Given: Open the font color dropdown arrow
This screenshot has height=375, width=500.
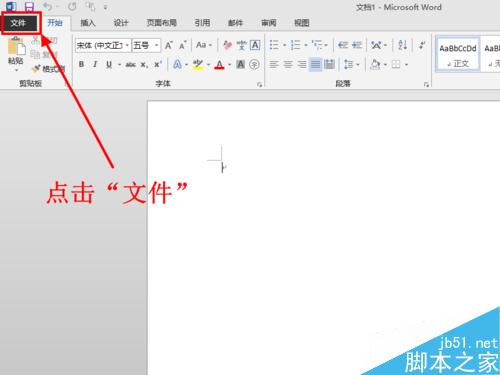Looking at the screenshot, I should point(230,65).
